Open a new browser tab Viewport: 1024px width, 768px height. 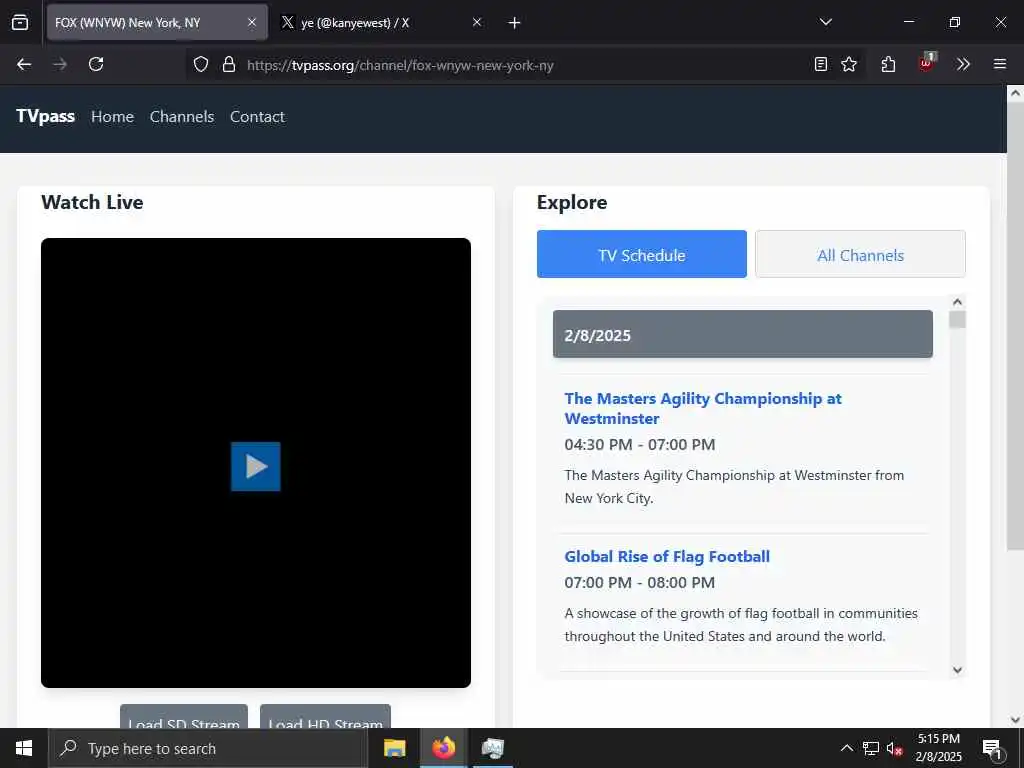515,23
